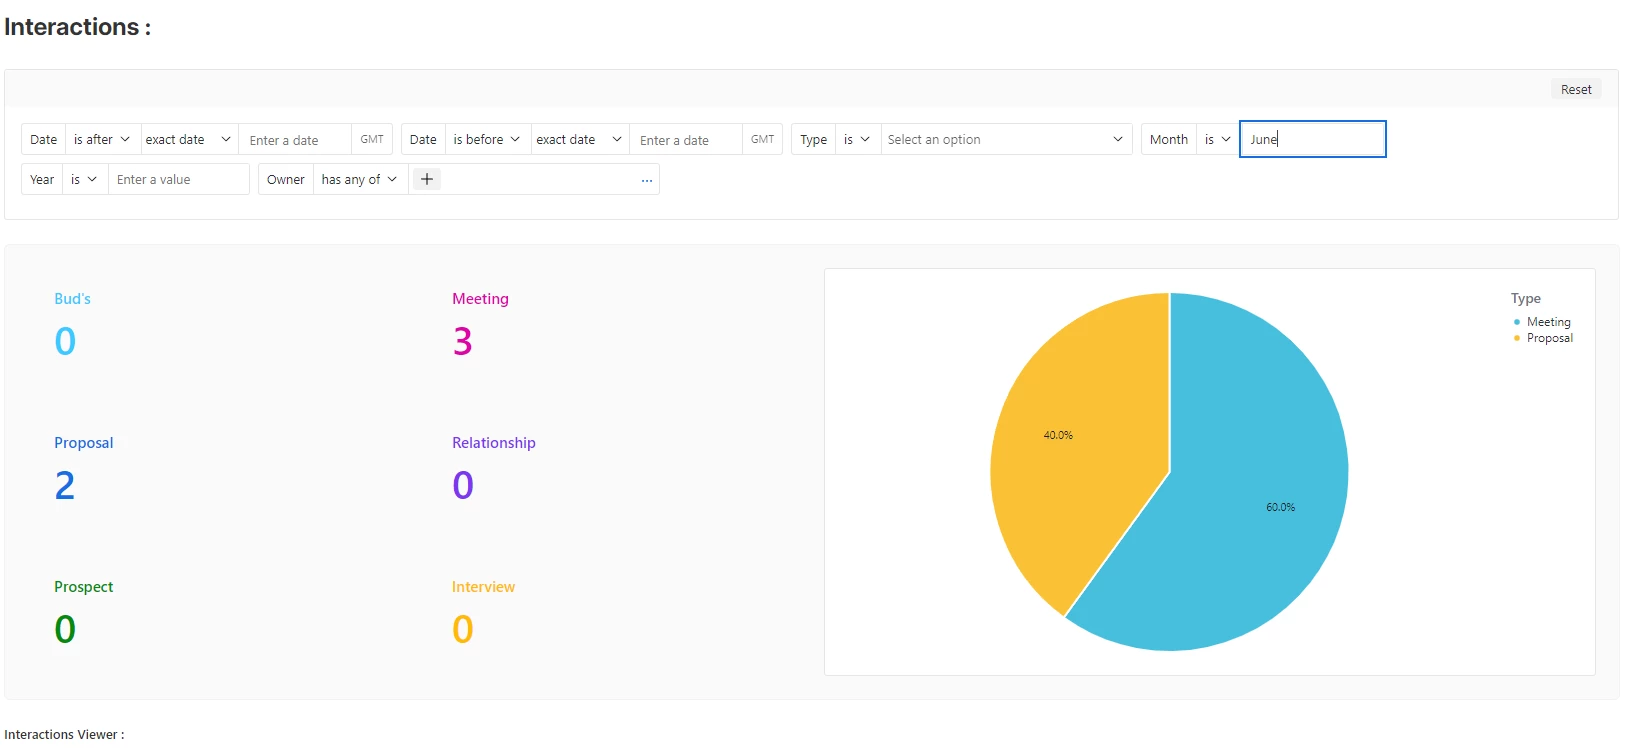Viewport: 1642px width, 748px height.
Task: Click the Interview stat label
Action: coord(483,587)
